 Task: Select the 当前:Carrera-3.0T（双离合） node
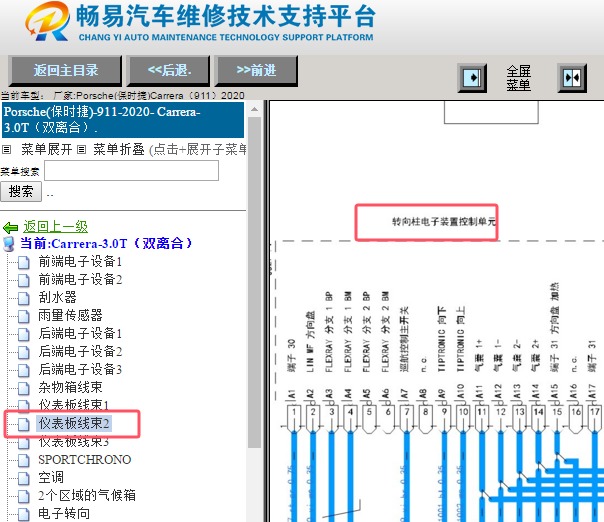(x=106, y=243)
